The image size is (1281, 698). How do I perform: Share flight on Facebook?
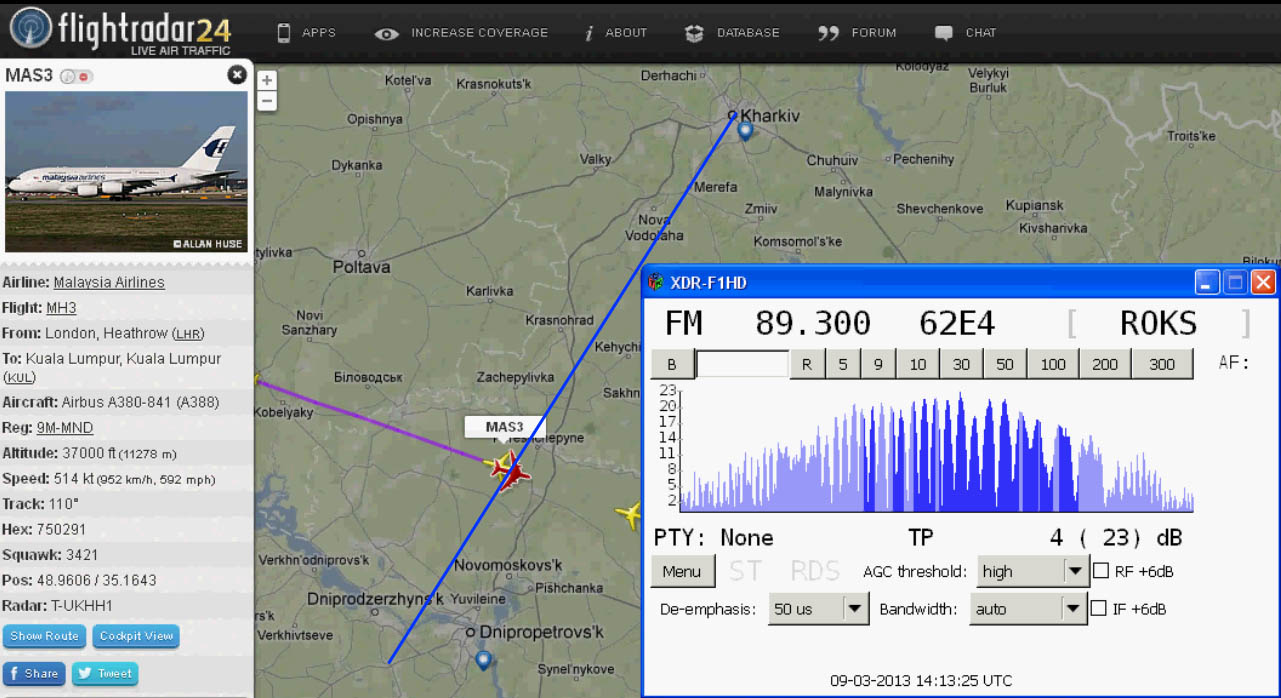(x=34, y=674)
